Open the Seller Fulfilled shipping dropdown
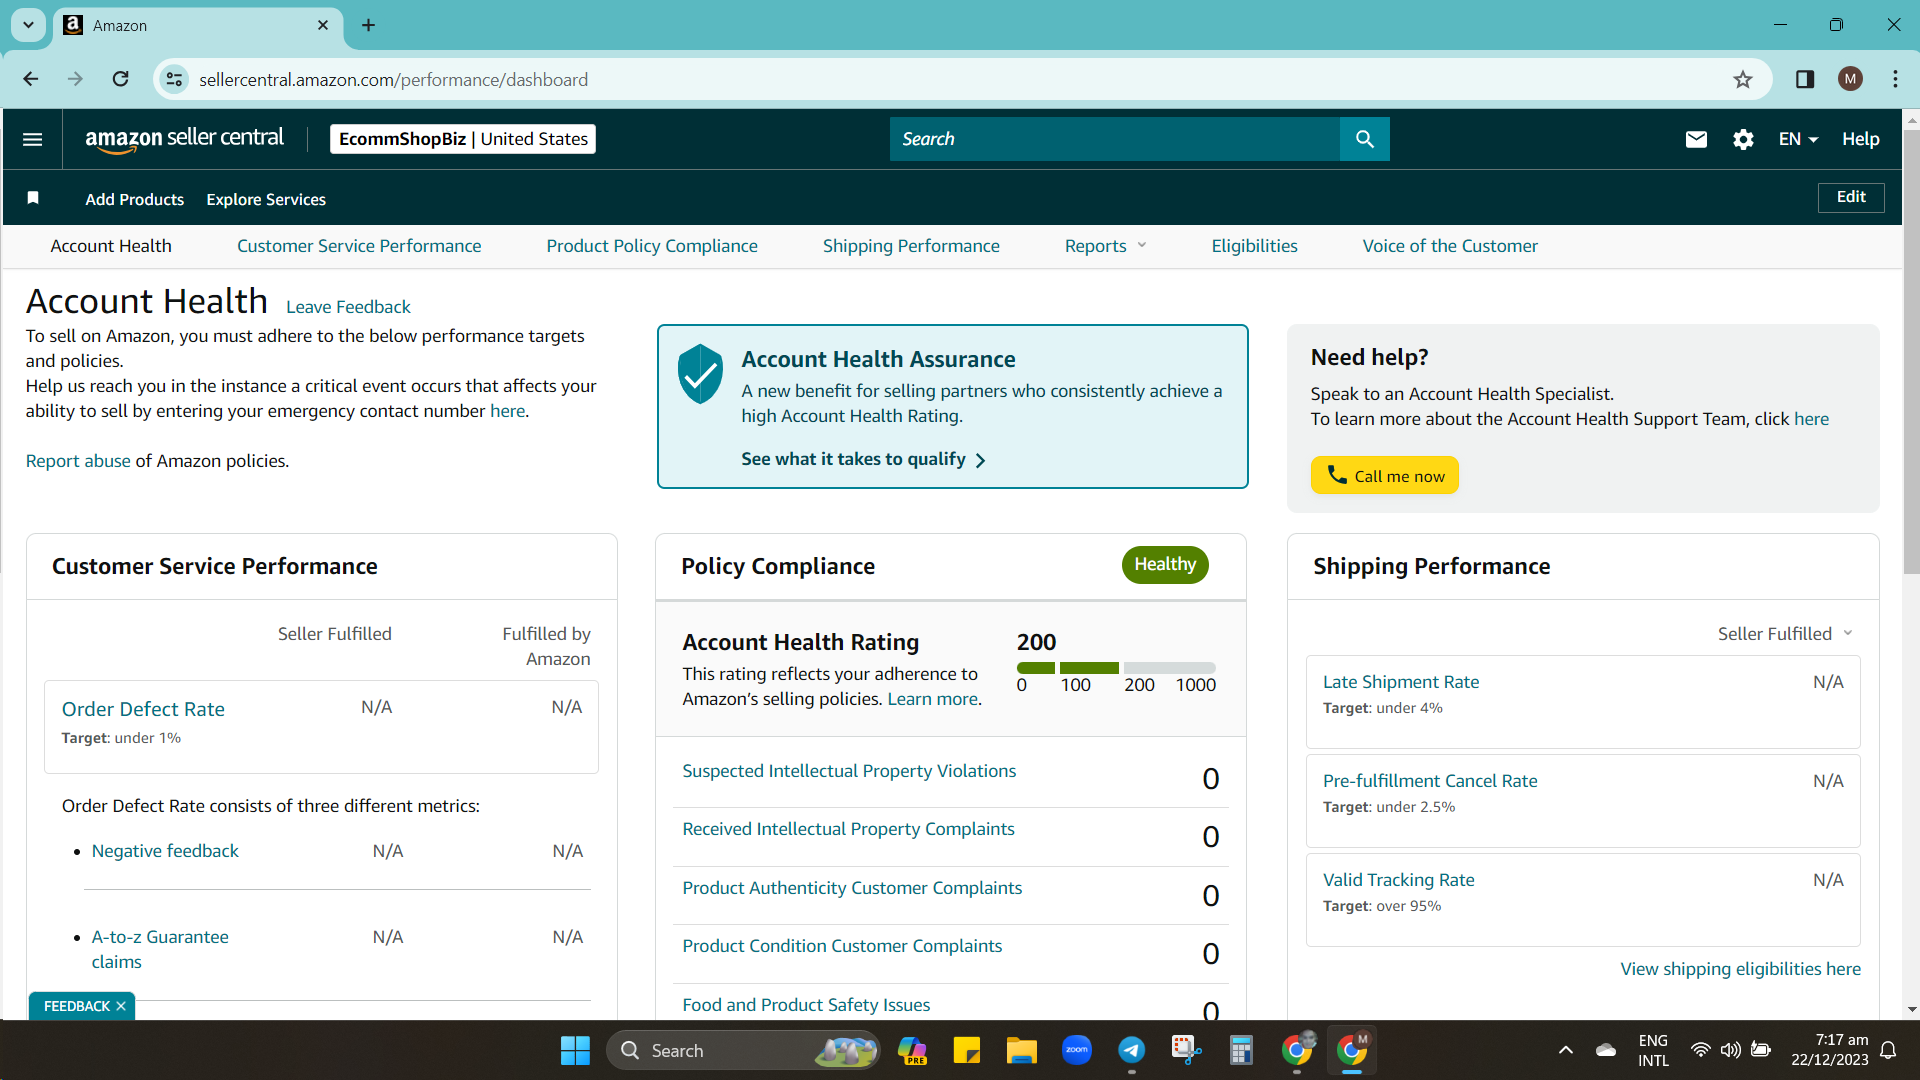This screenshot has height=1080, width=1920. click(x=1785, y=634)
